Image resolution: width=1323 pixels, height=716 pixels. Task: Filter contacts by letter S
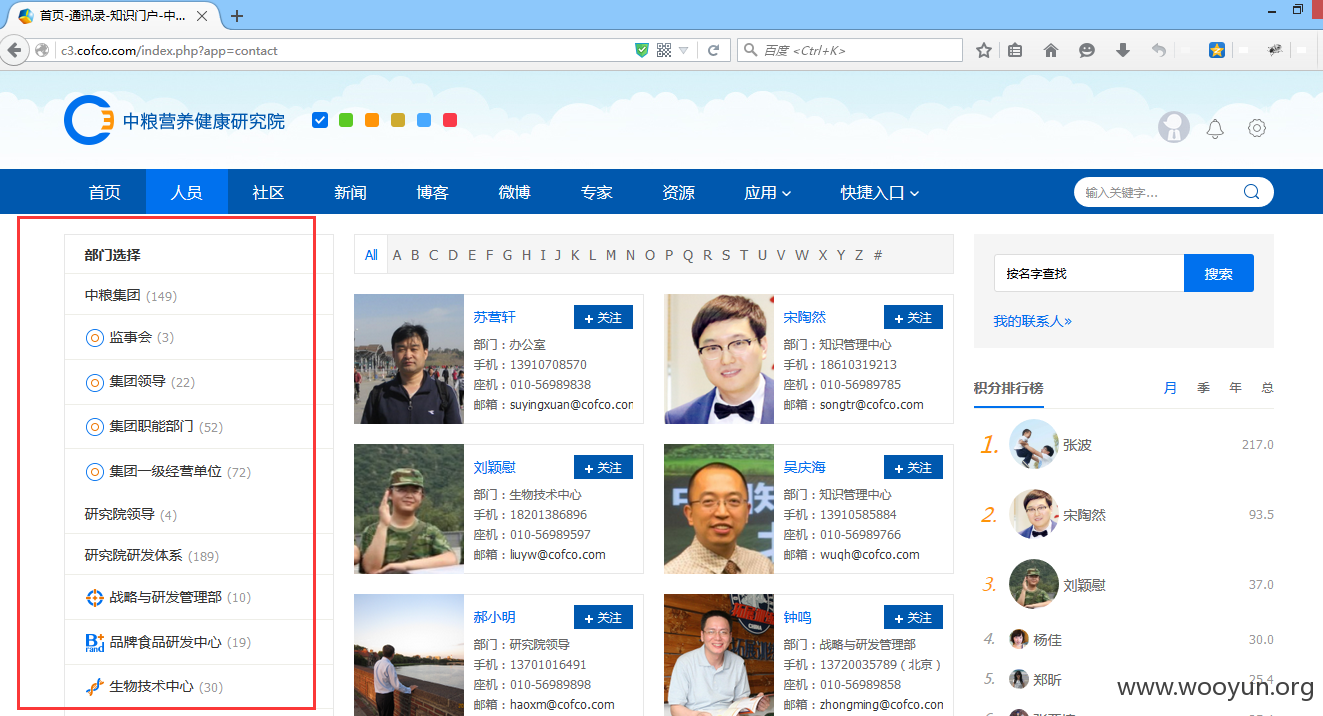(x=725, y=255)
